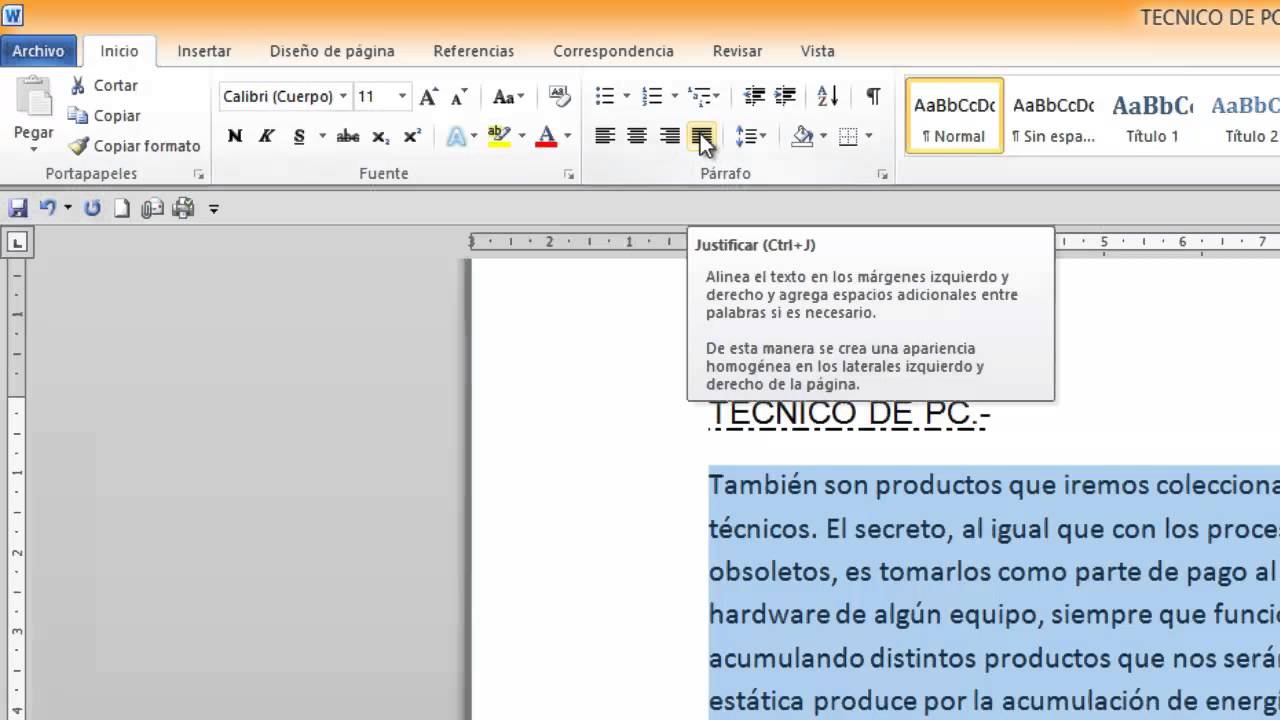Open the Fuente dialog launcher
Screen dimensions: 1280x720
tap(569, 175)
